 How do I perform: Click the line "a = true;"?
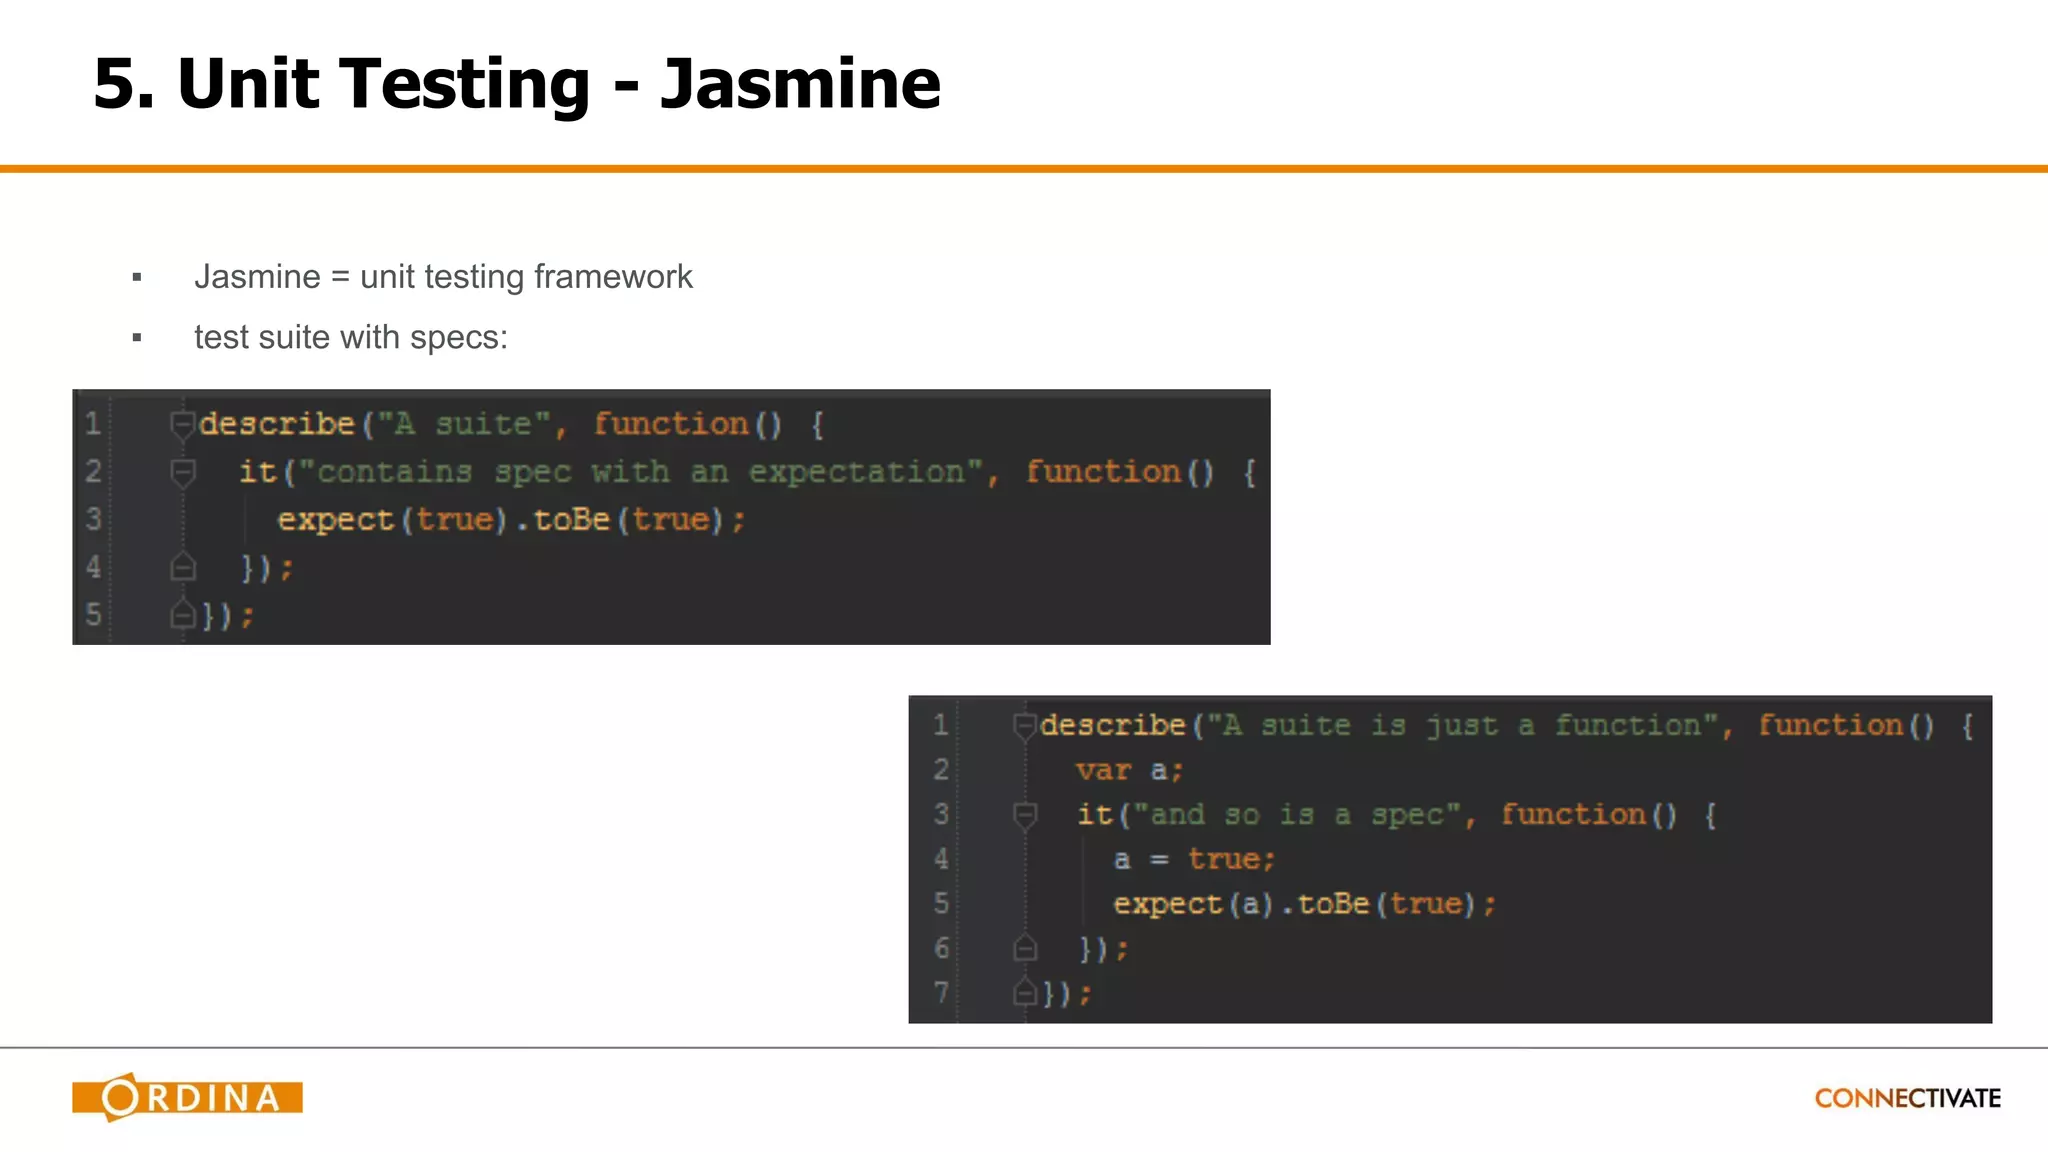click(1194, 859)
